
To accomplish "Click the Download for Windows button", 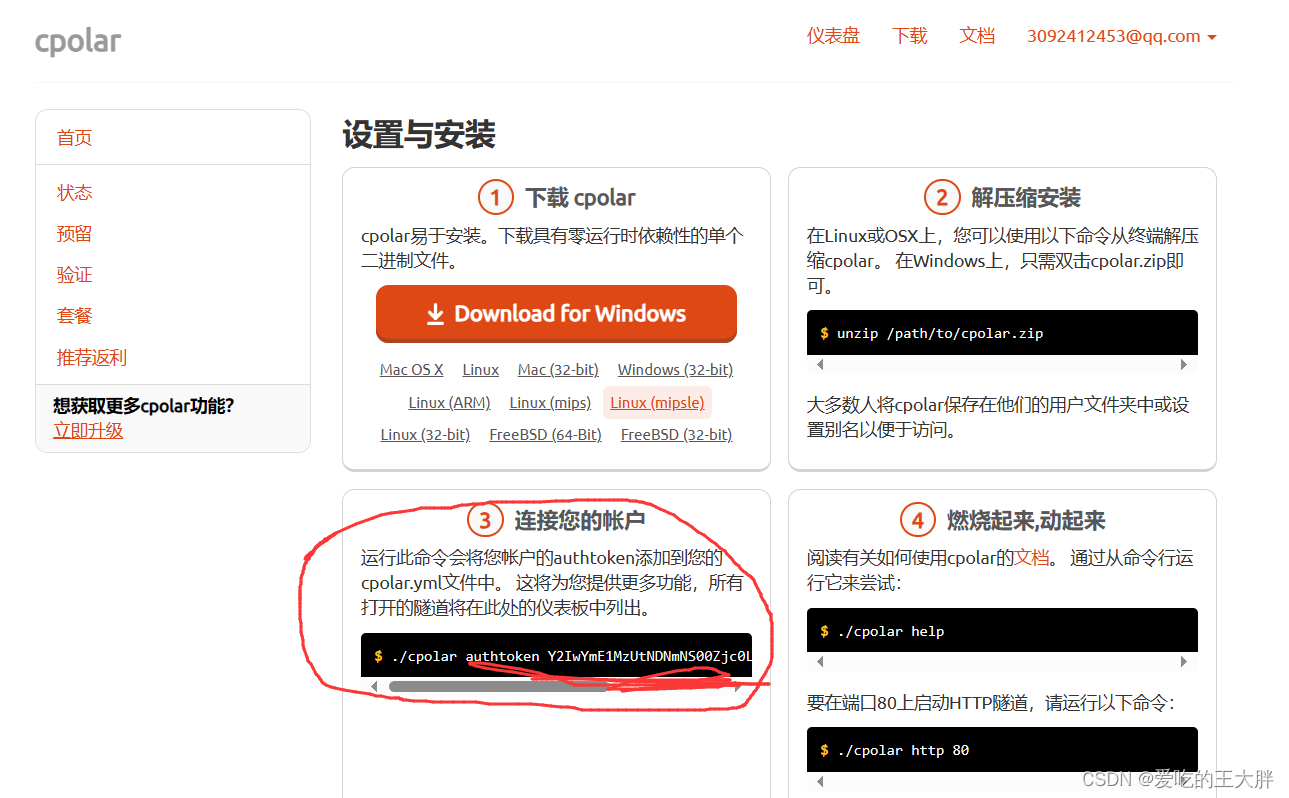I will [556, 313].
